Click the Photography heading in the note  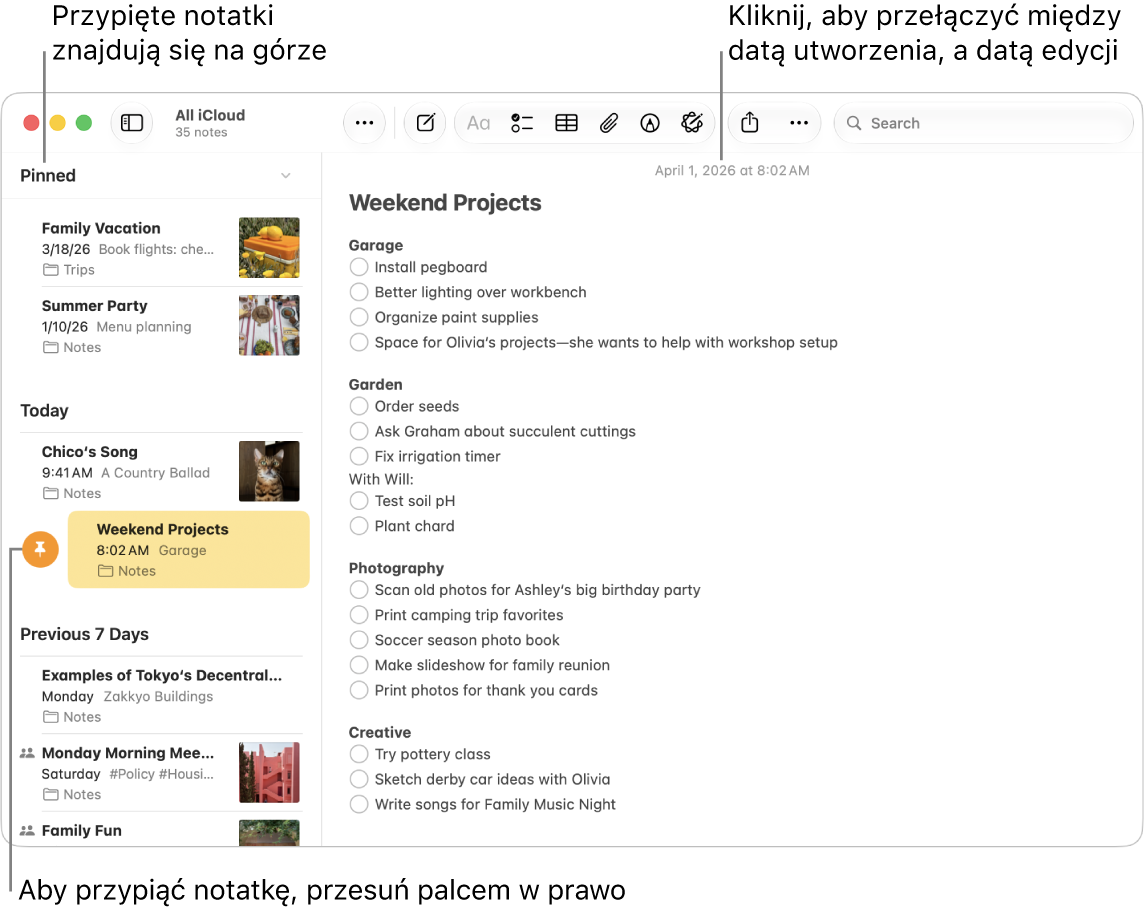click(396, 568)
